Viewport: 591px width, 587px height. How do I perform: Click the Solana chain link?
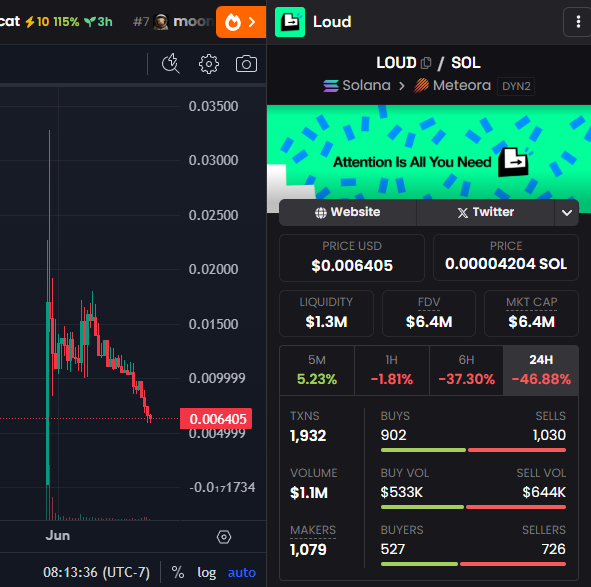pyautogui.click(x=357, y=86)
